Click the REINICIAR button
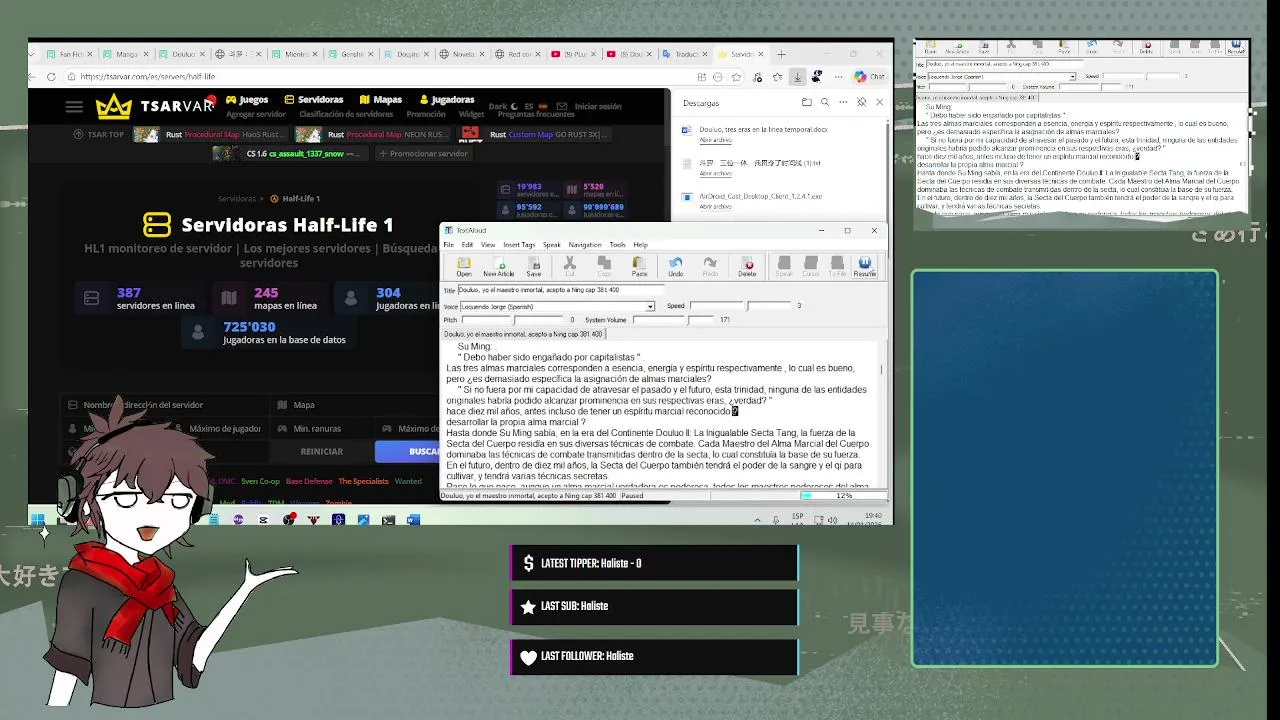The height and width of the screenshot is (720, 1280). click(322, 451)
